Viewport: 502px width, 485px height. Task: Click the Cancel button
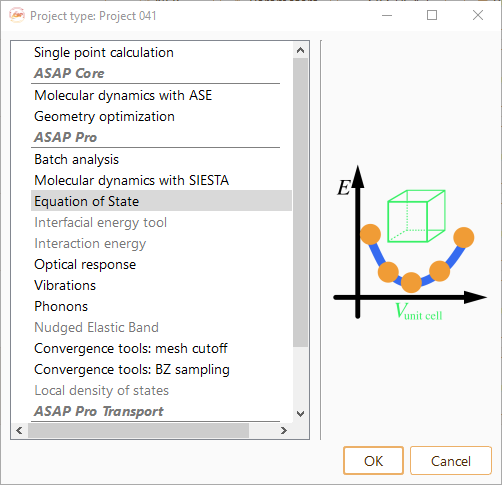pyautogui.click(x=451, y=461)
